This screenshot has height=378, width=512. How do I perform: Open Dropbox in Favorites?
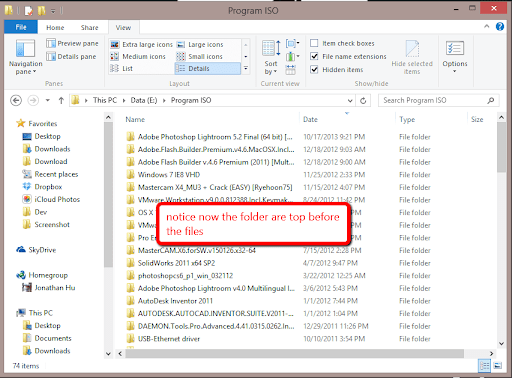click(x=42, y=187)
